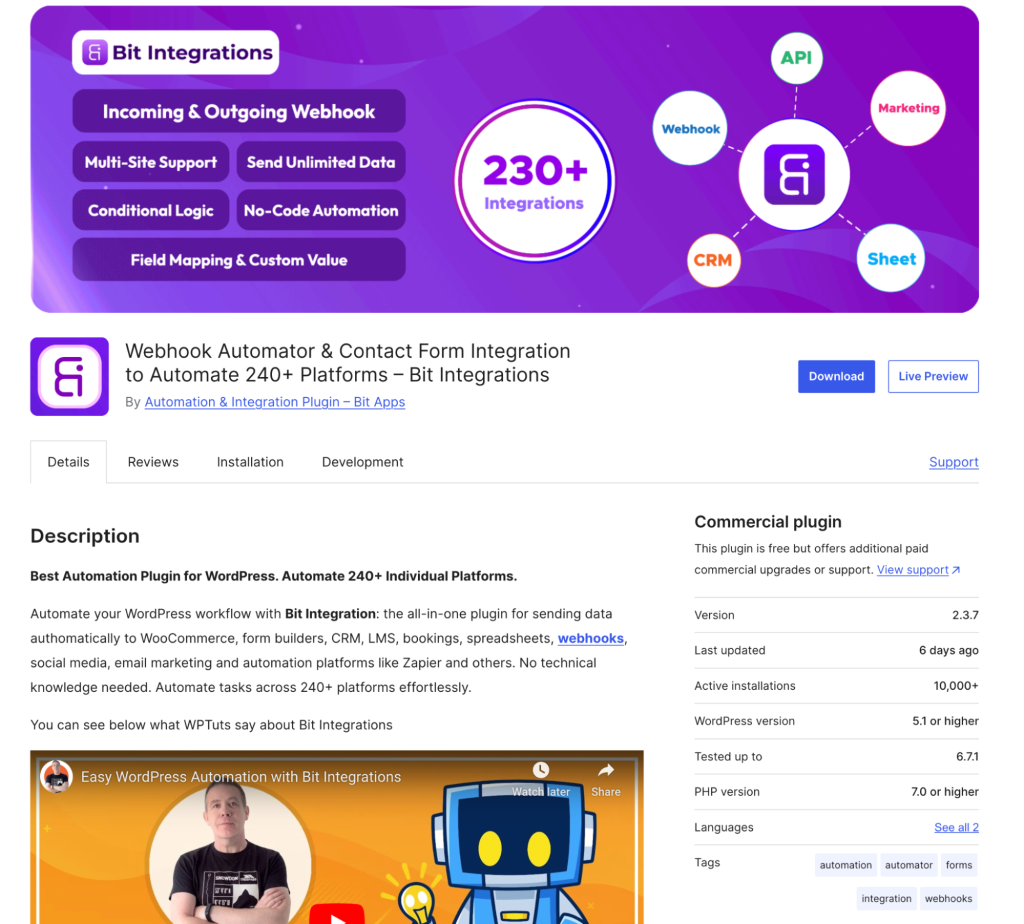Open the Live Preview
Viewport: 1024px width, 924px height.
pyautogui.click(x=932, y=376)
